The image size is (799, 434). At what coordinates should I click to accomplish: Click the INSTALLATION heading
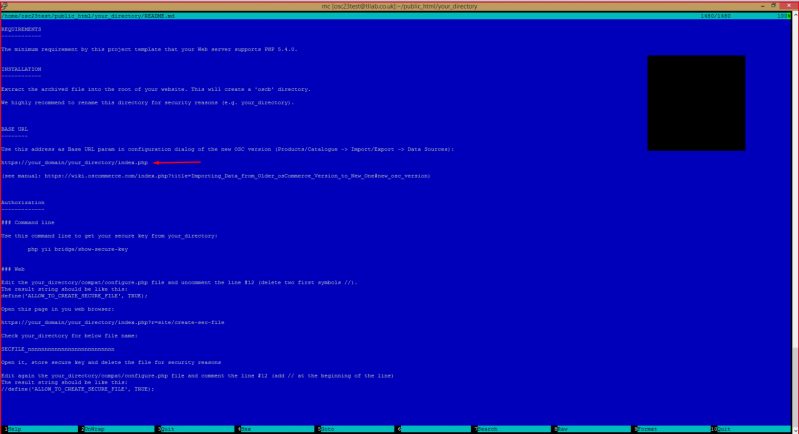point(21,69)
